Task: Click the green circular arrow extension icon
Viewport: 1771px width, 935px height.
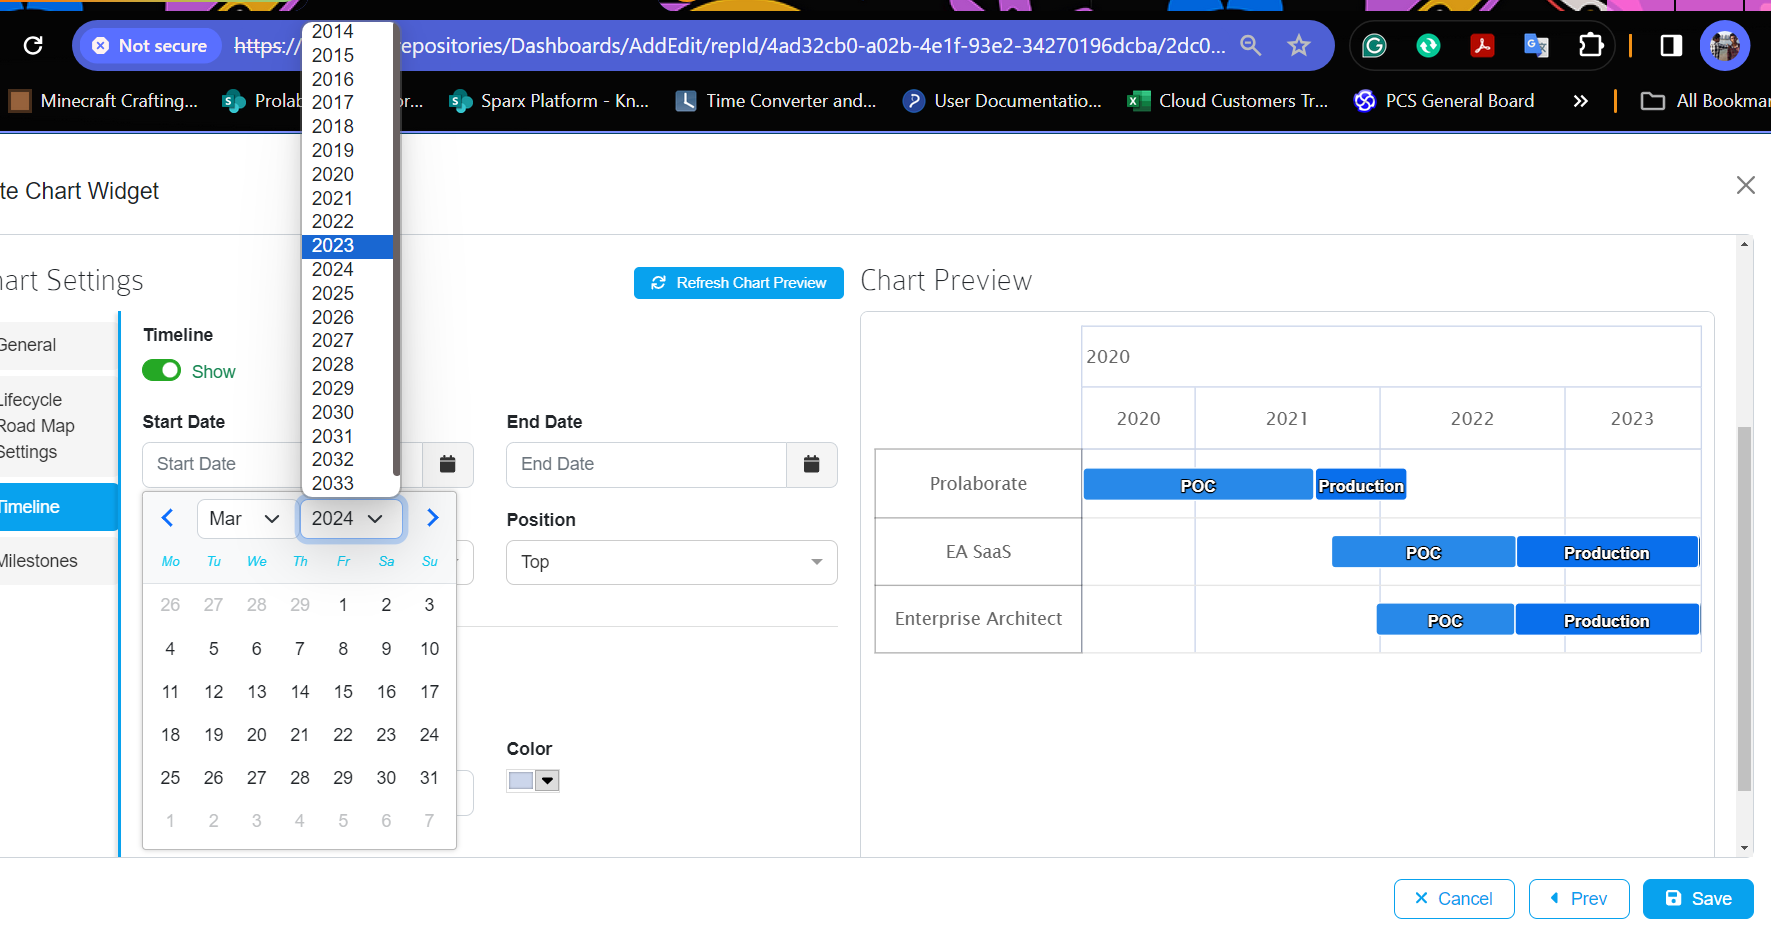Action: coord(1428,45)
